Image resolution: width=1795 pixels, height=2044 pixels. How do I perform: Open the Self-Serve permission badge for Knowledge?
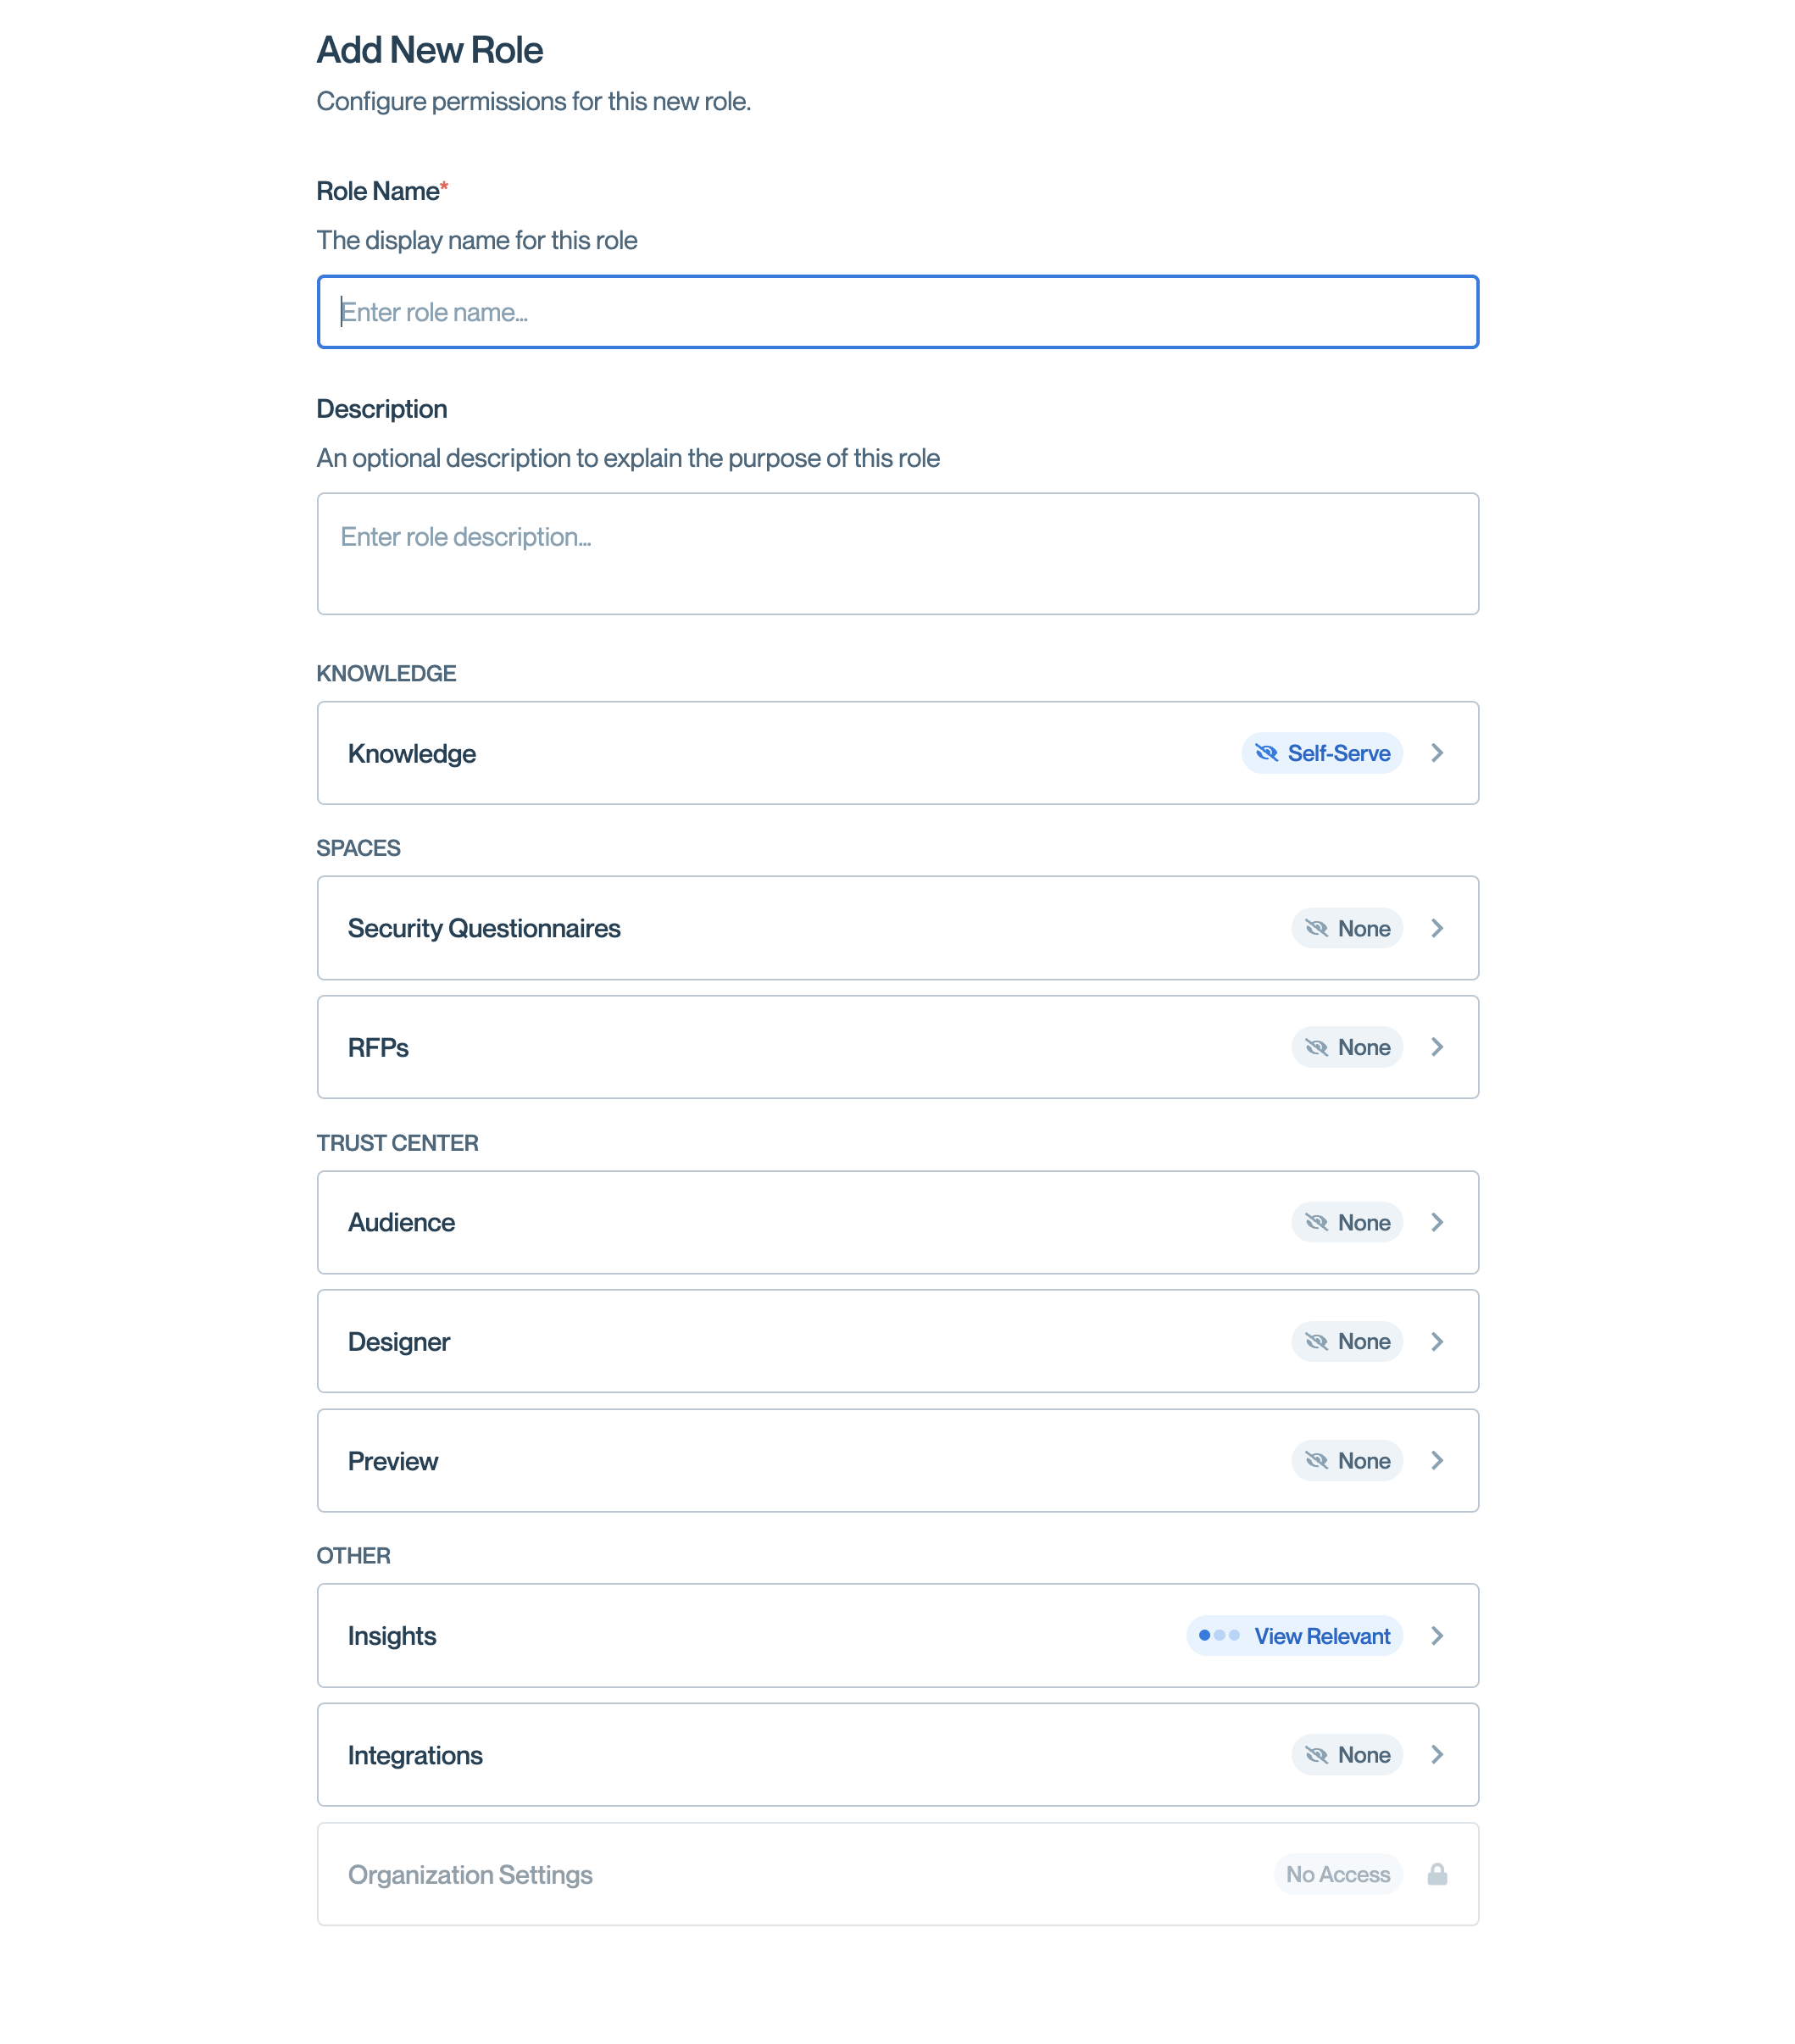[1322, 753]
